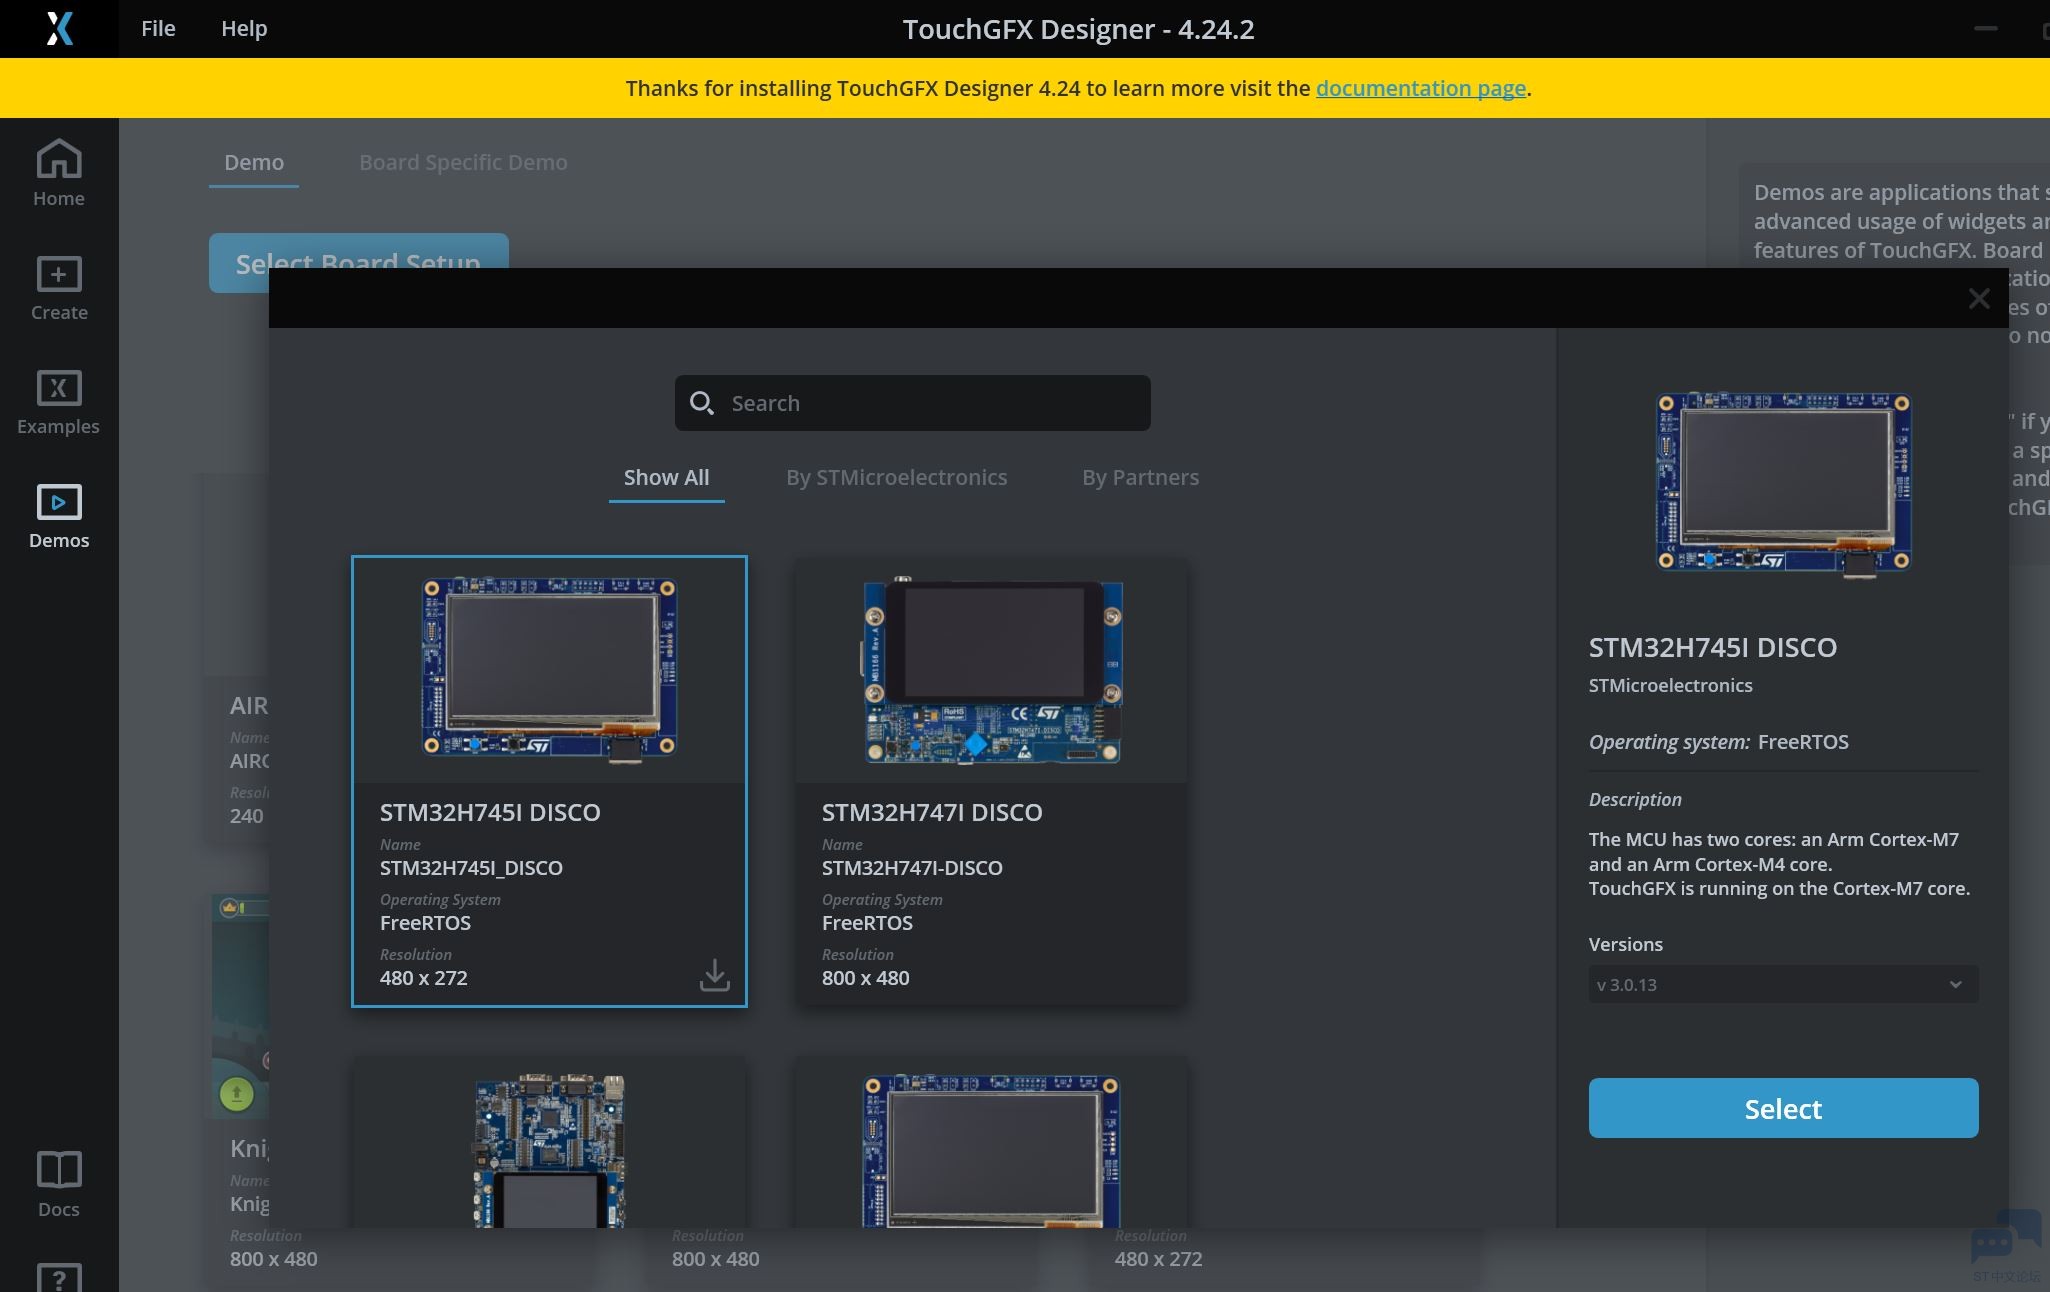Click the 800 x 480 resolution on STM32H747I card

click(x=866, y=978)
